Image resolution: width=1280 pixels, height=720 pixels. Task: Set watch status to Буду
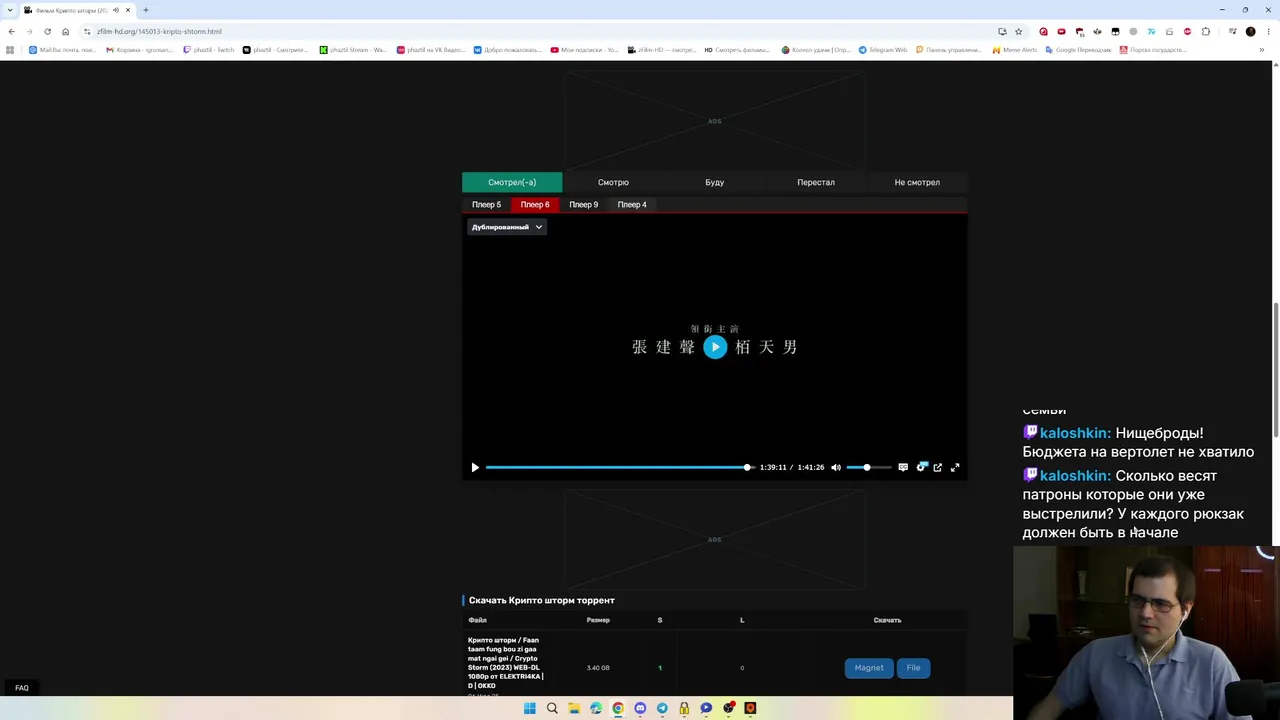click(x=714, y=182)
